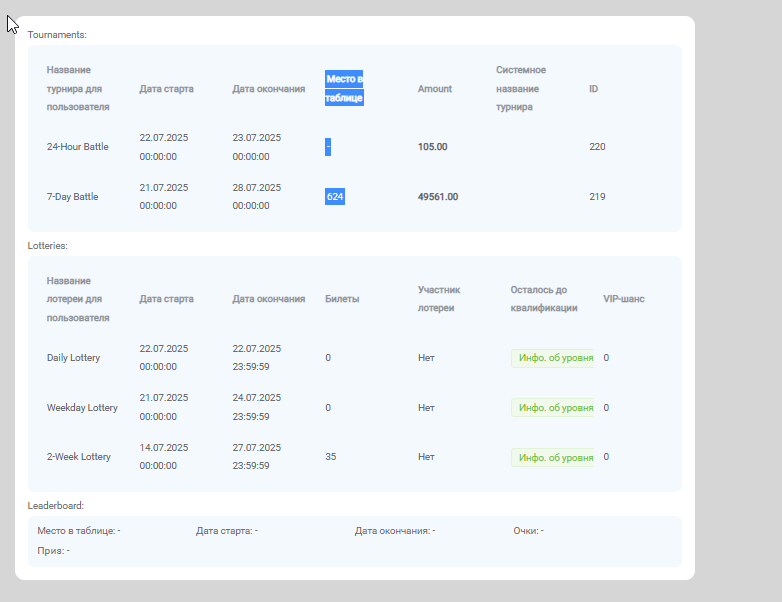Select the 7-Day Battle end date 28.07.2025
The height and width of the screenshot is (602, 782).
(256, 188)
